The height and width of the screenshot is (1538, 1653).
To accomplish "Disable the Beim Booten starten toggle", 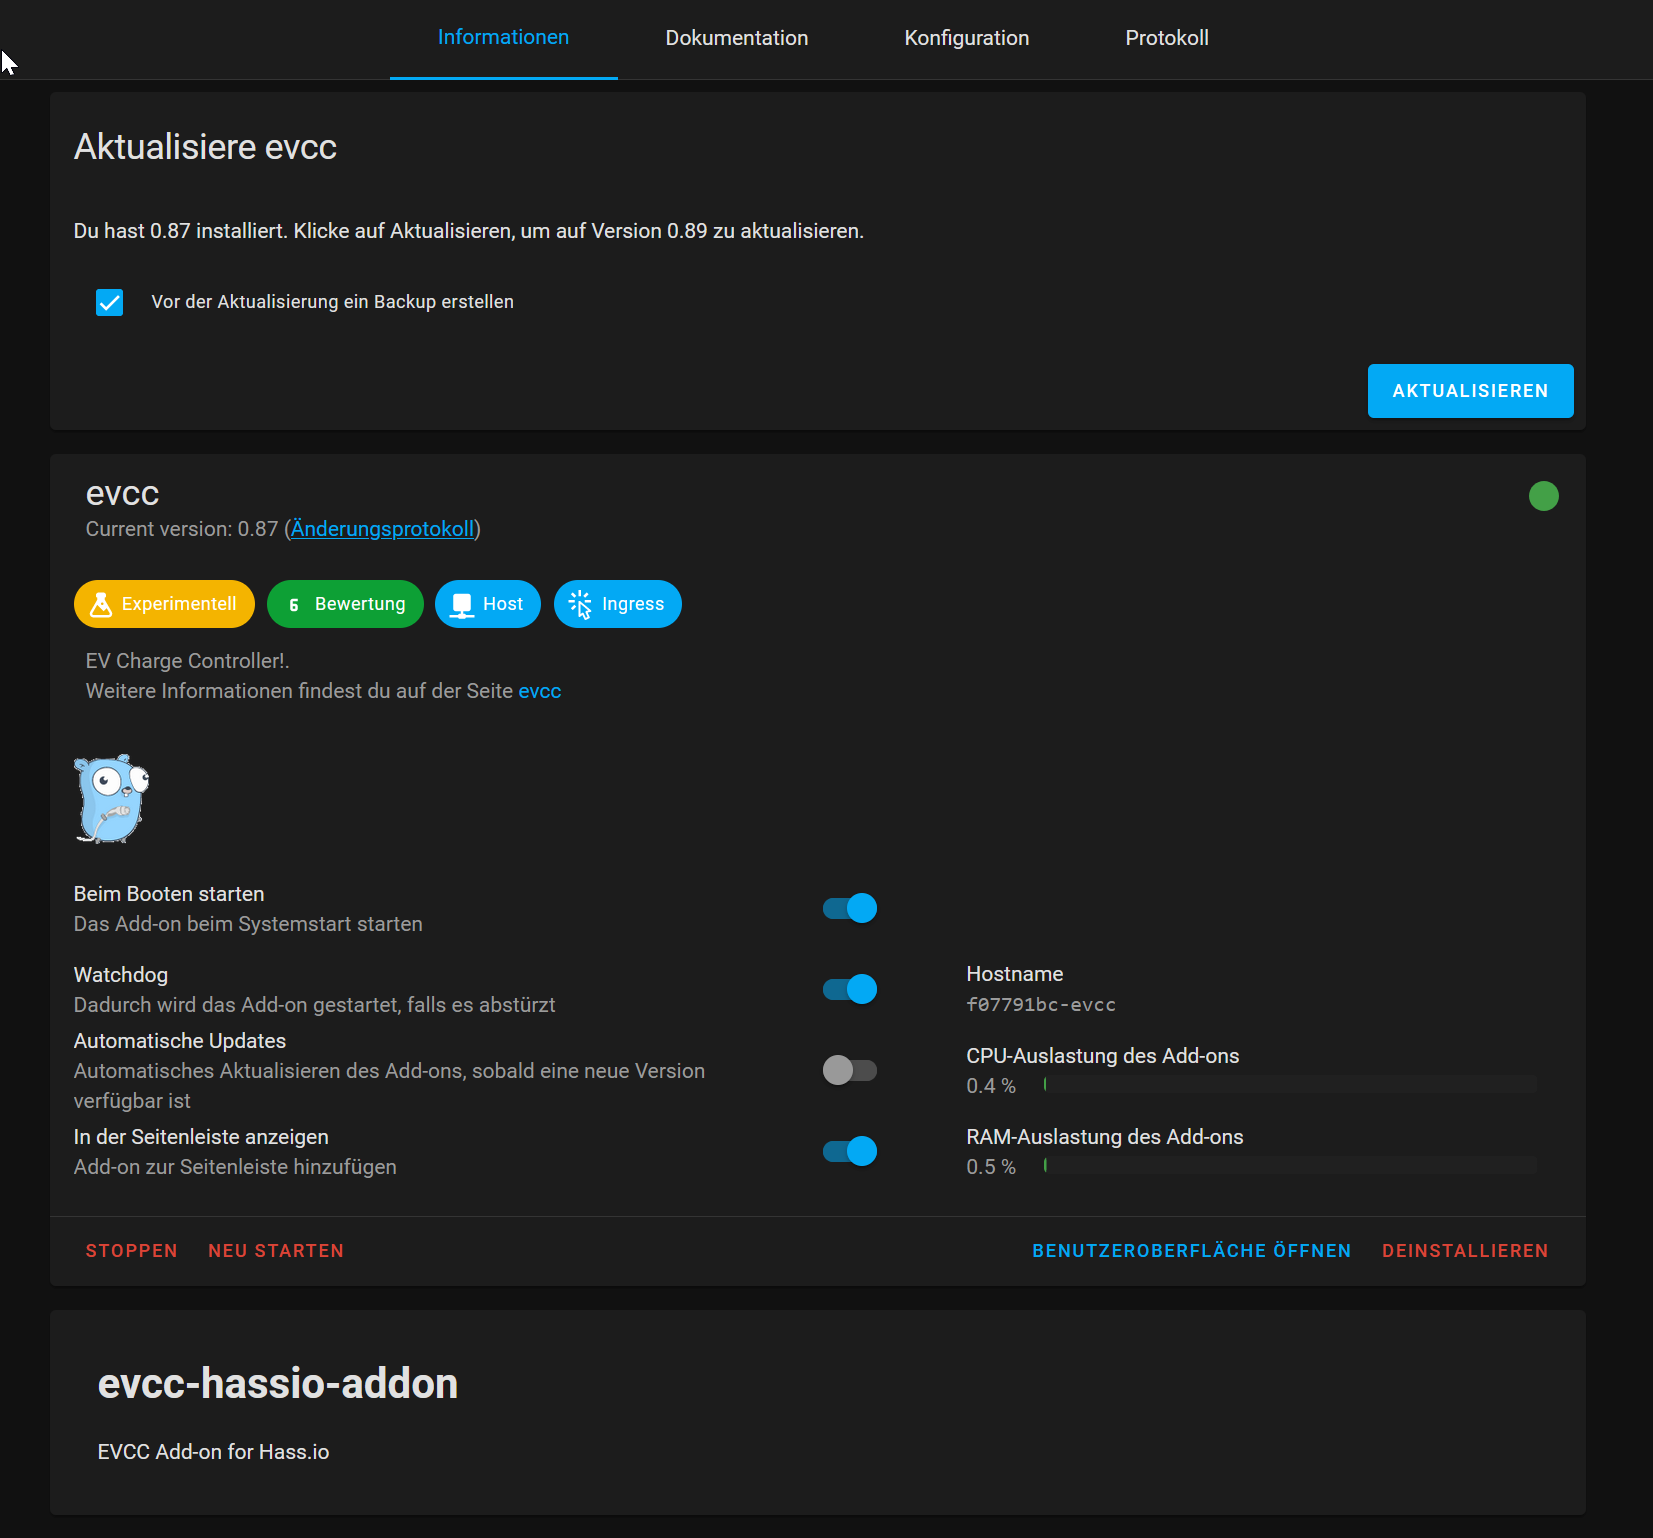I will [x=848, y=907].
